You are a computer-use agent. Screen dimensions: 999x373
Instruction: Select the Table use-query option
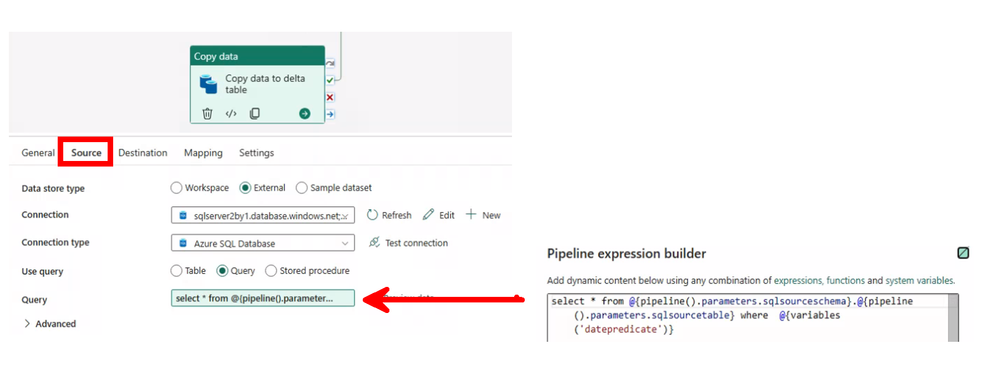pyautogui.click(x=176, y=271)
